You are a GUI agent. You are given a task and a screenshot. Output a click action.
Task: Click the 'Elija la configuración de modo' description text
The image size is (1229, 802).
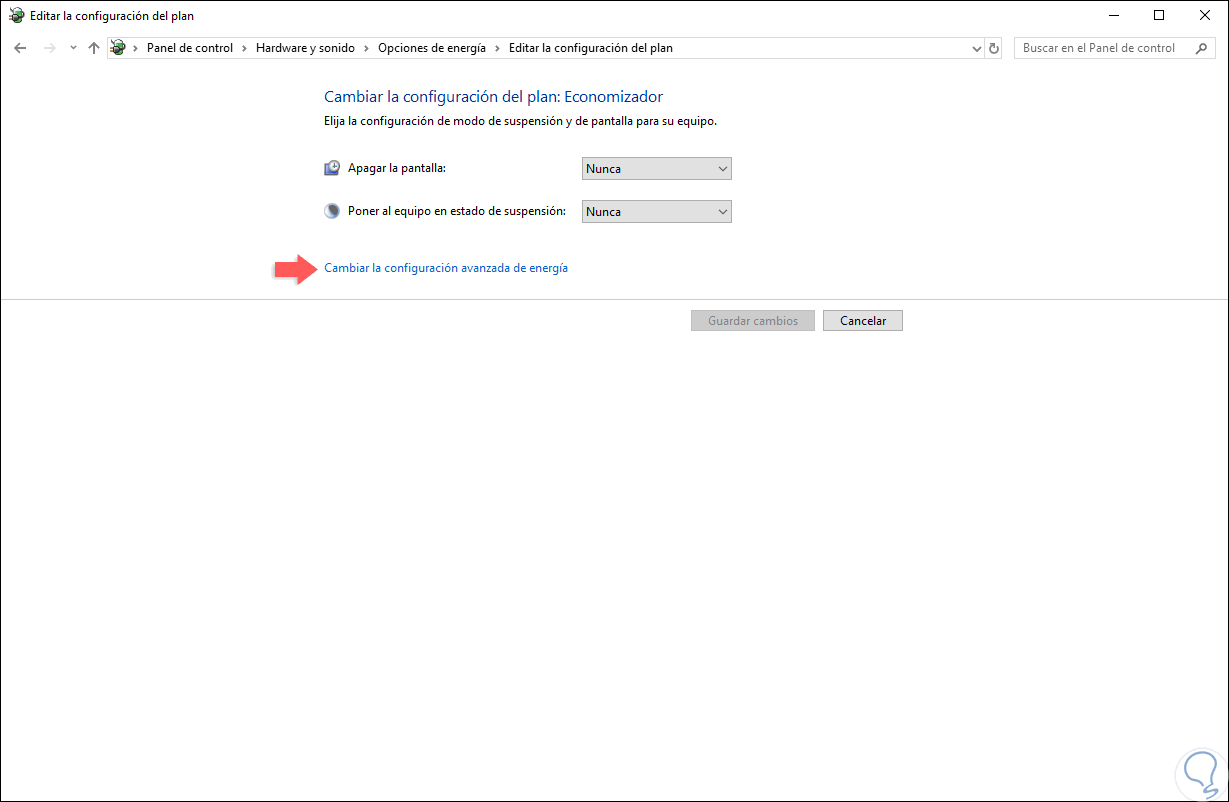[521, 121]
